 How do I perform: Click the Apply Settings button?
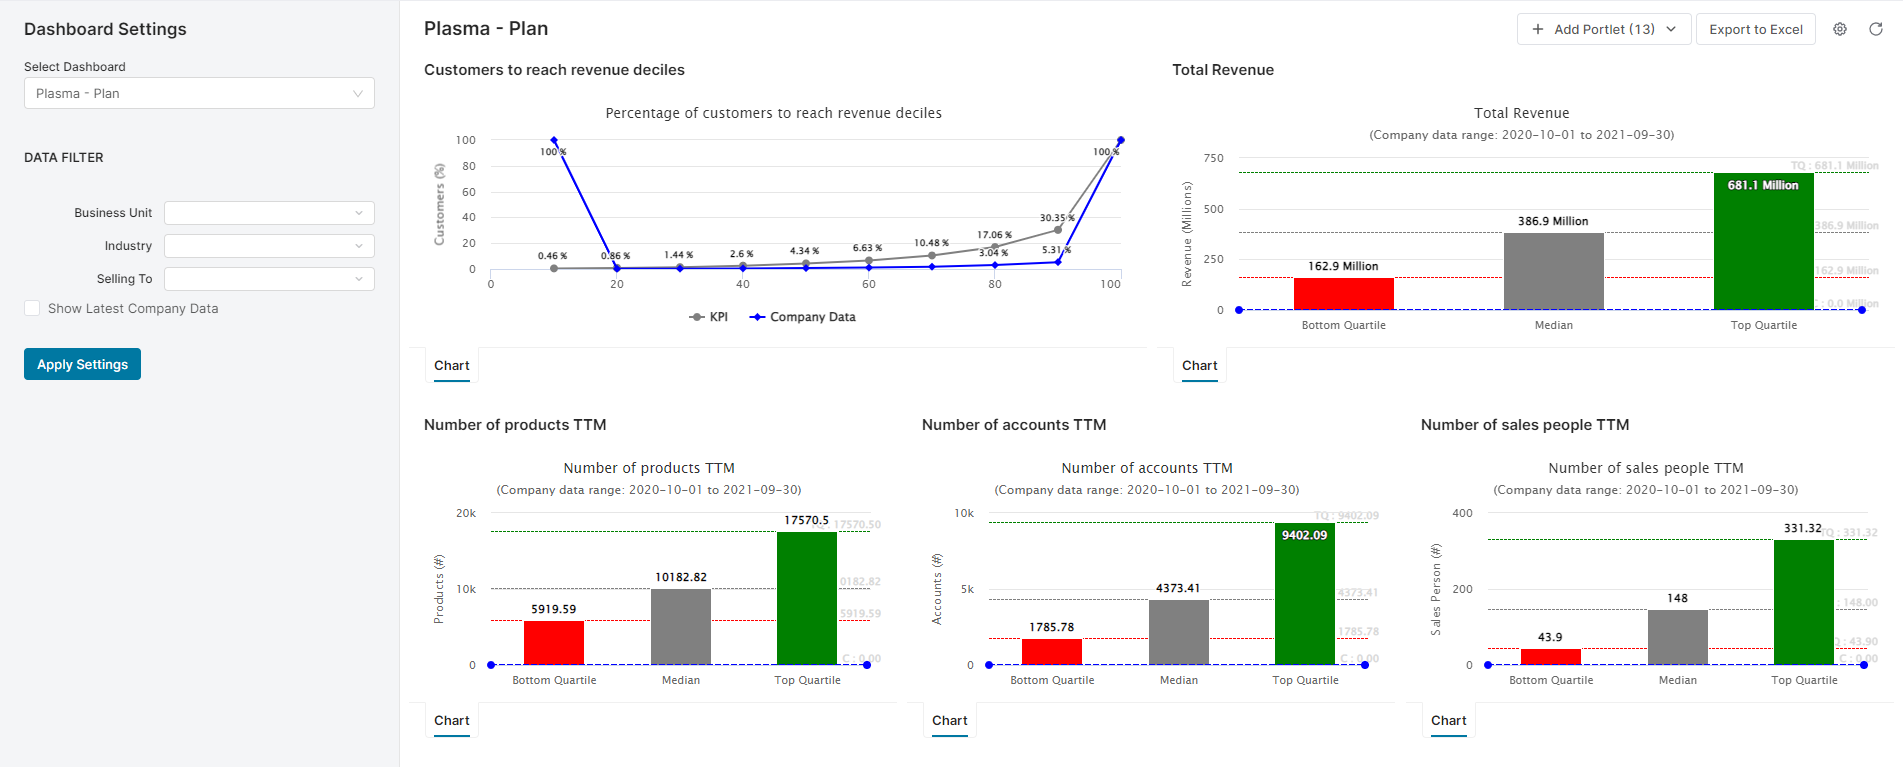(82, 364)
